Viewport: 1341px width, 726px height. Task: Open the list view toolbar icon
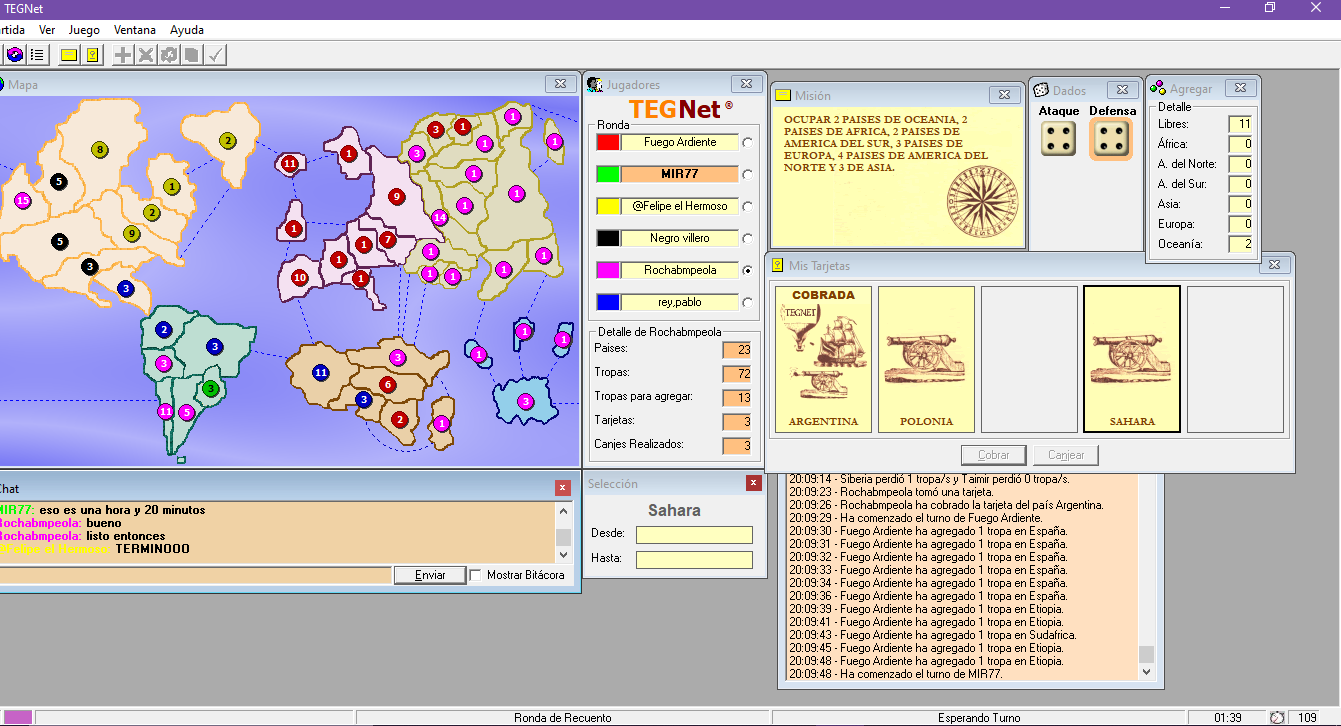[x=37, y=54]
